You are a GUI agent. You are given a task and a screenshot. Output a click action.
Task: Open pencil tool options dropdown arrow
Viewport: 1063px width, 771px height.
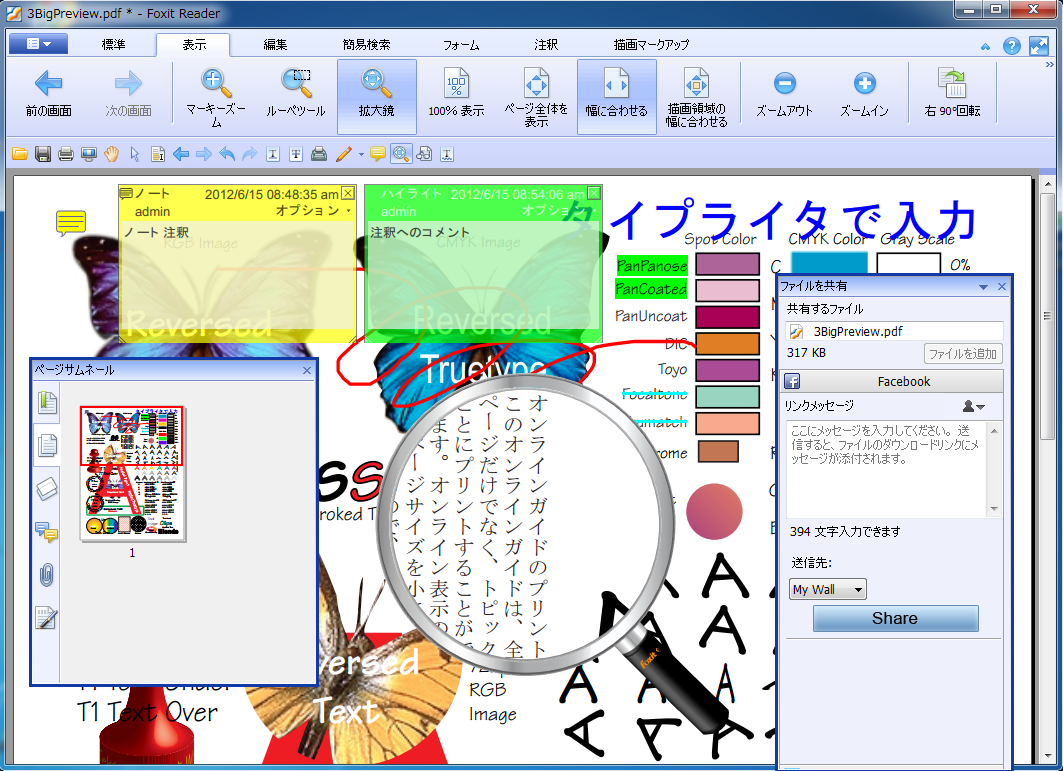(x=361, y=155)
